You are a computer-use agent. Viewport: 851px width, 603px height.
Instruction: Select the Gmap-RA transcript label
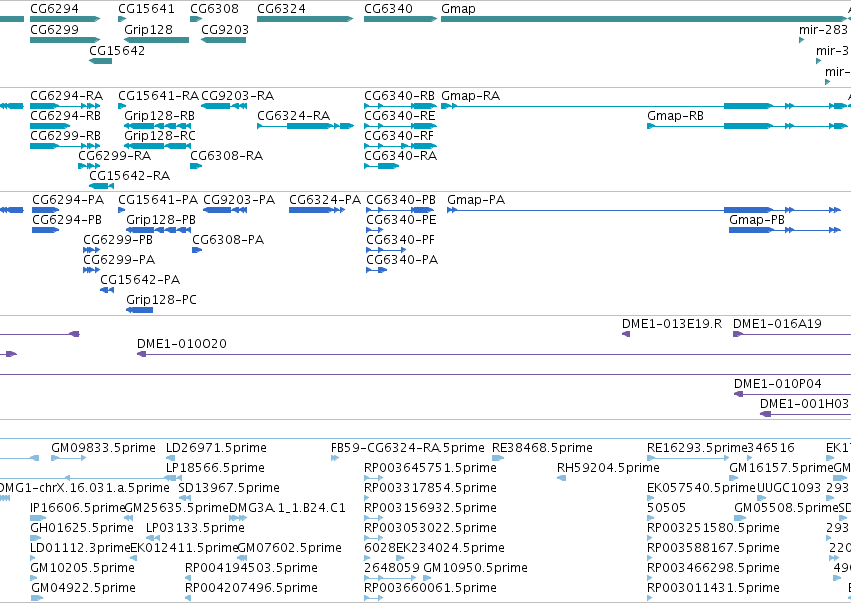point(471,96)
